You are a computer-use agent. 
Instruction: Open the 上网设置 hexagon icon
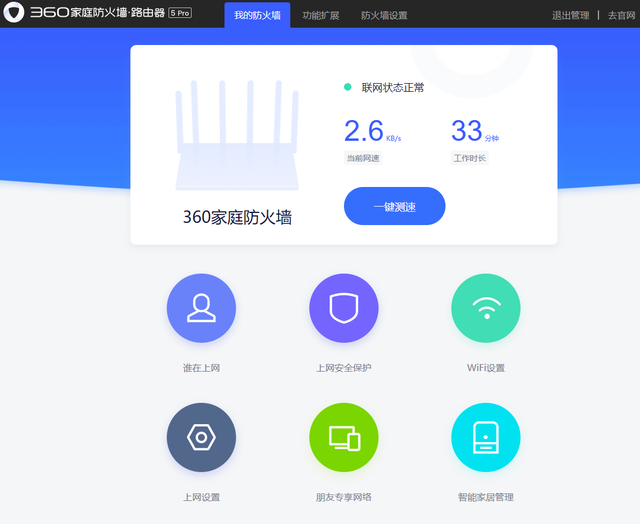click(201, 437)
